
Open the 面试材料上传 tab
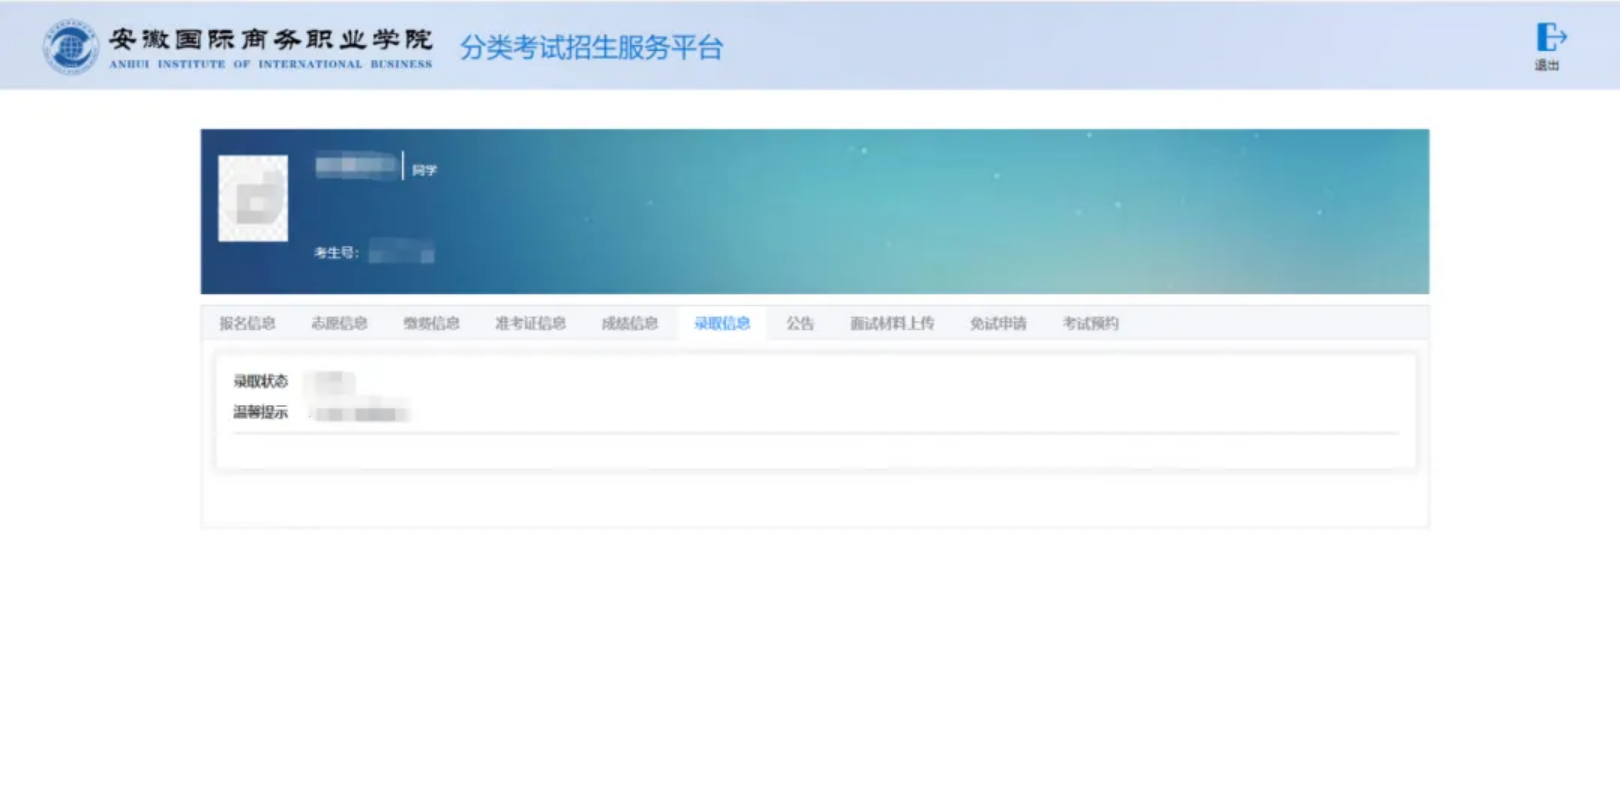(892, 323)
